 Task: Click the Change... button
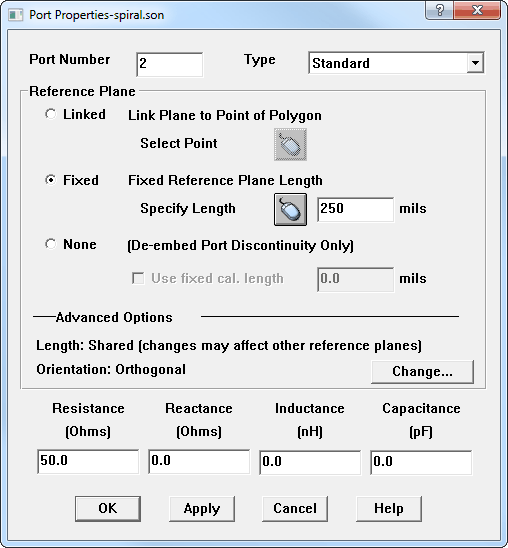[422, 372]
